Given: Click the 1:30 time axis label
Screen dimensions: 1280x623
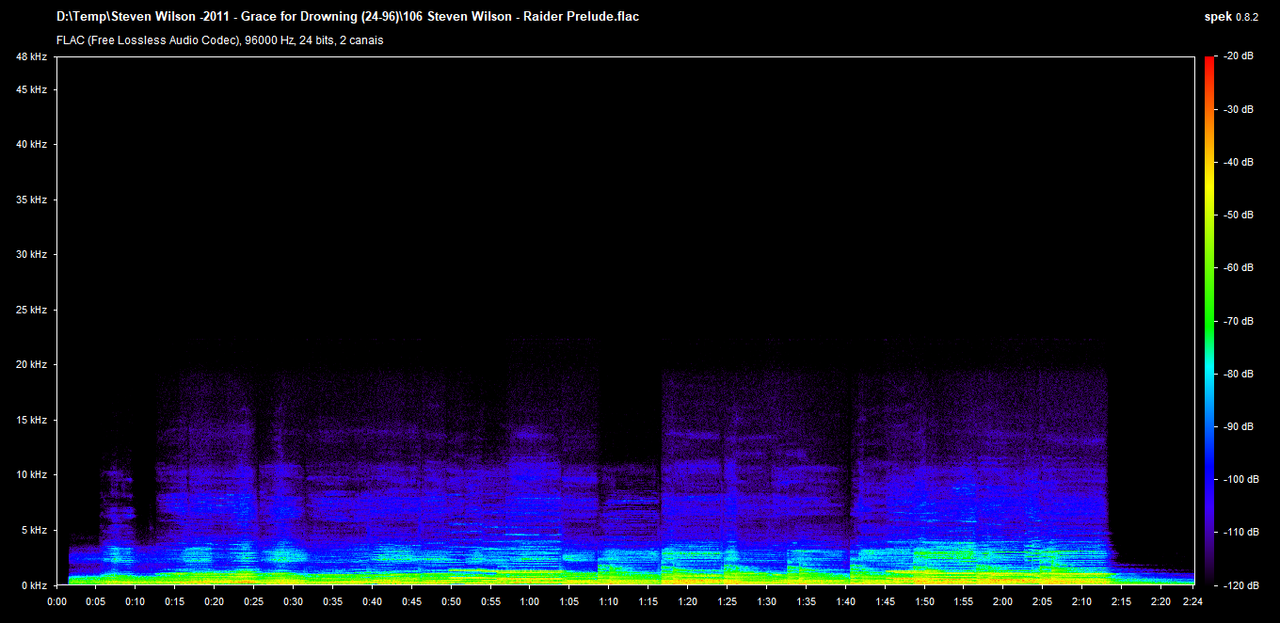Looking at the screenshot, I should tap(767, 602).
